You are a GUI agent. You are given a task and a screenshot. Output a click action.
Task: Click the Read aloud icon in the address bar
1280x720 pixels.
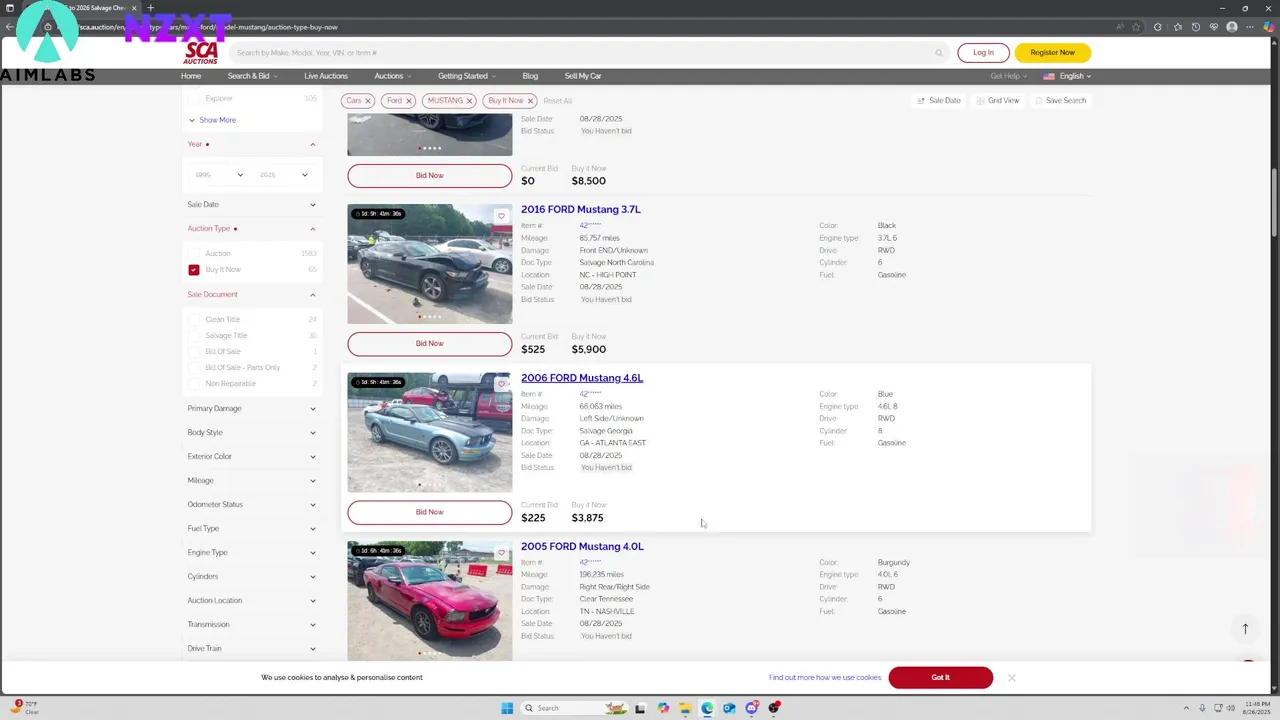pos(1119,27)
